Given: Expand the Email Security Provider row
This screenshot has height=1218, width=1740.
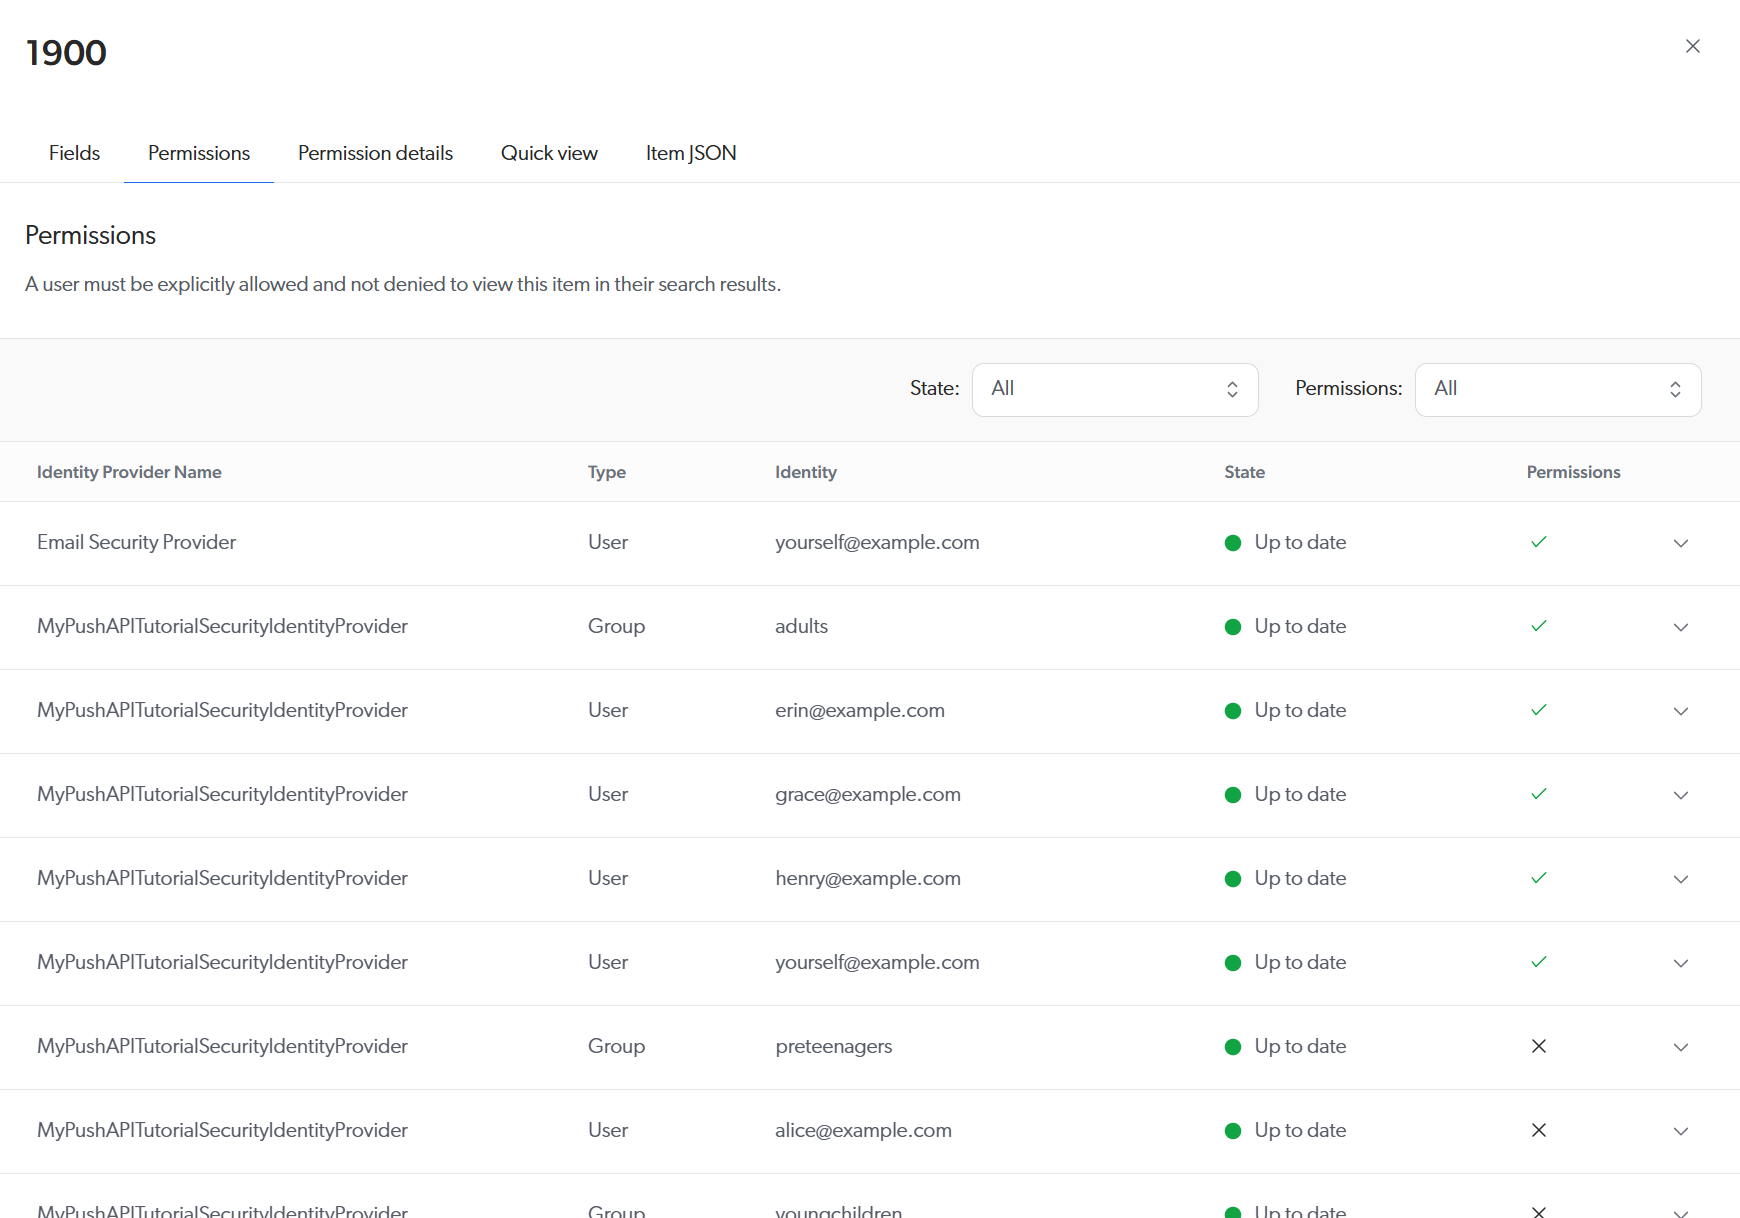Looking at the screenshot, I should click(x=1681, y=543).
